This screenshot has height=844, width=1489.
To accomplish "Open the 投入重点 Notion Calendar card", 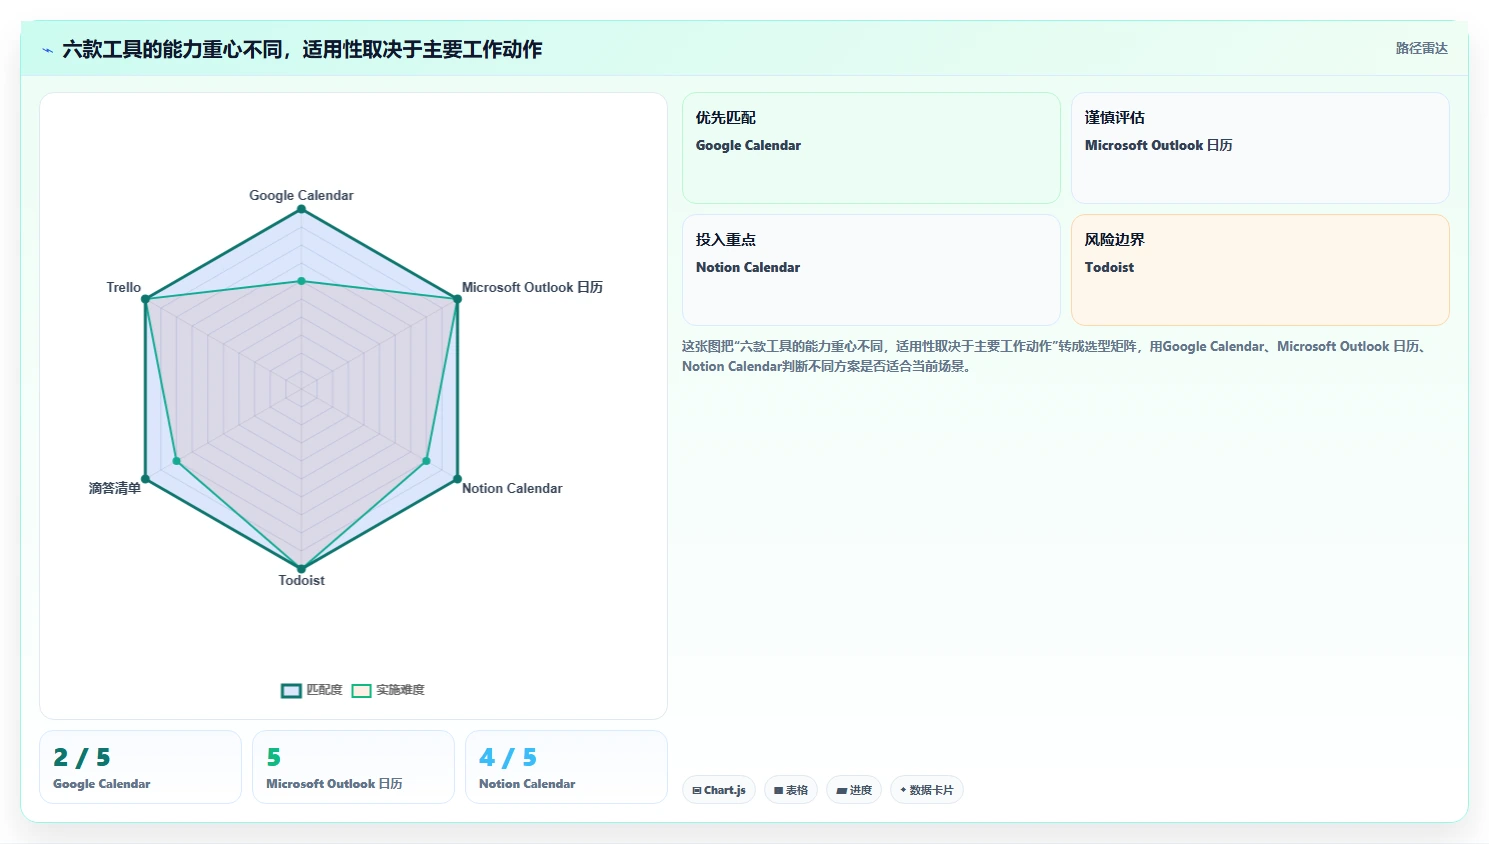I will coord(871,270).
